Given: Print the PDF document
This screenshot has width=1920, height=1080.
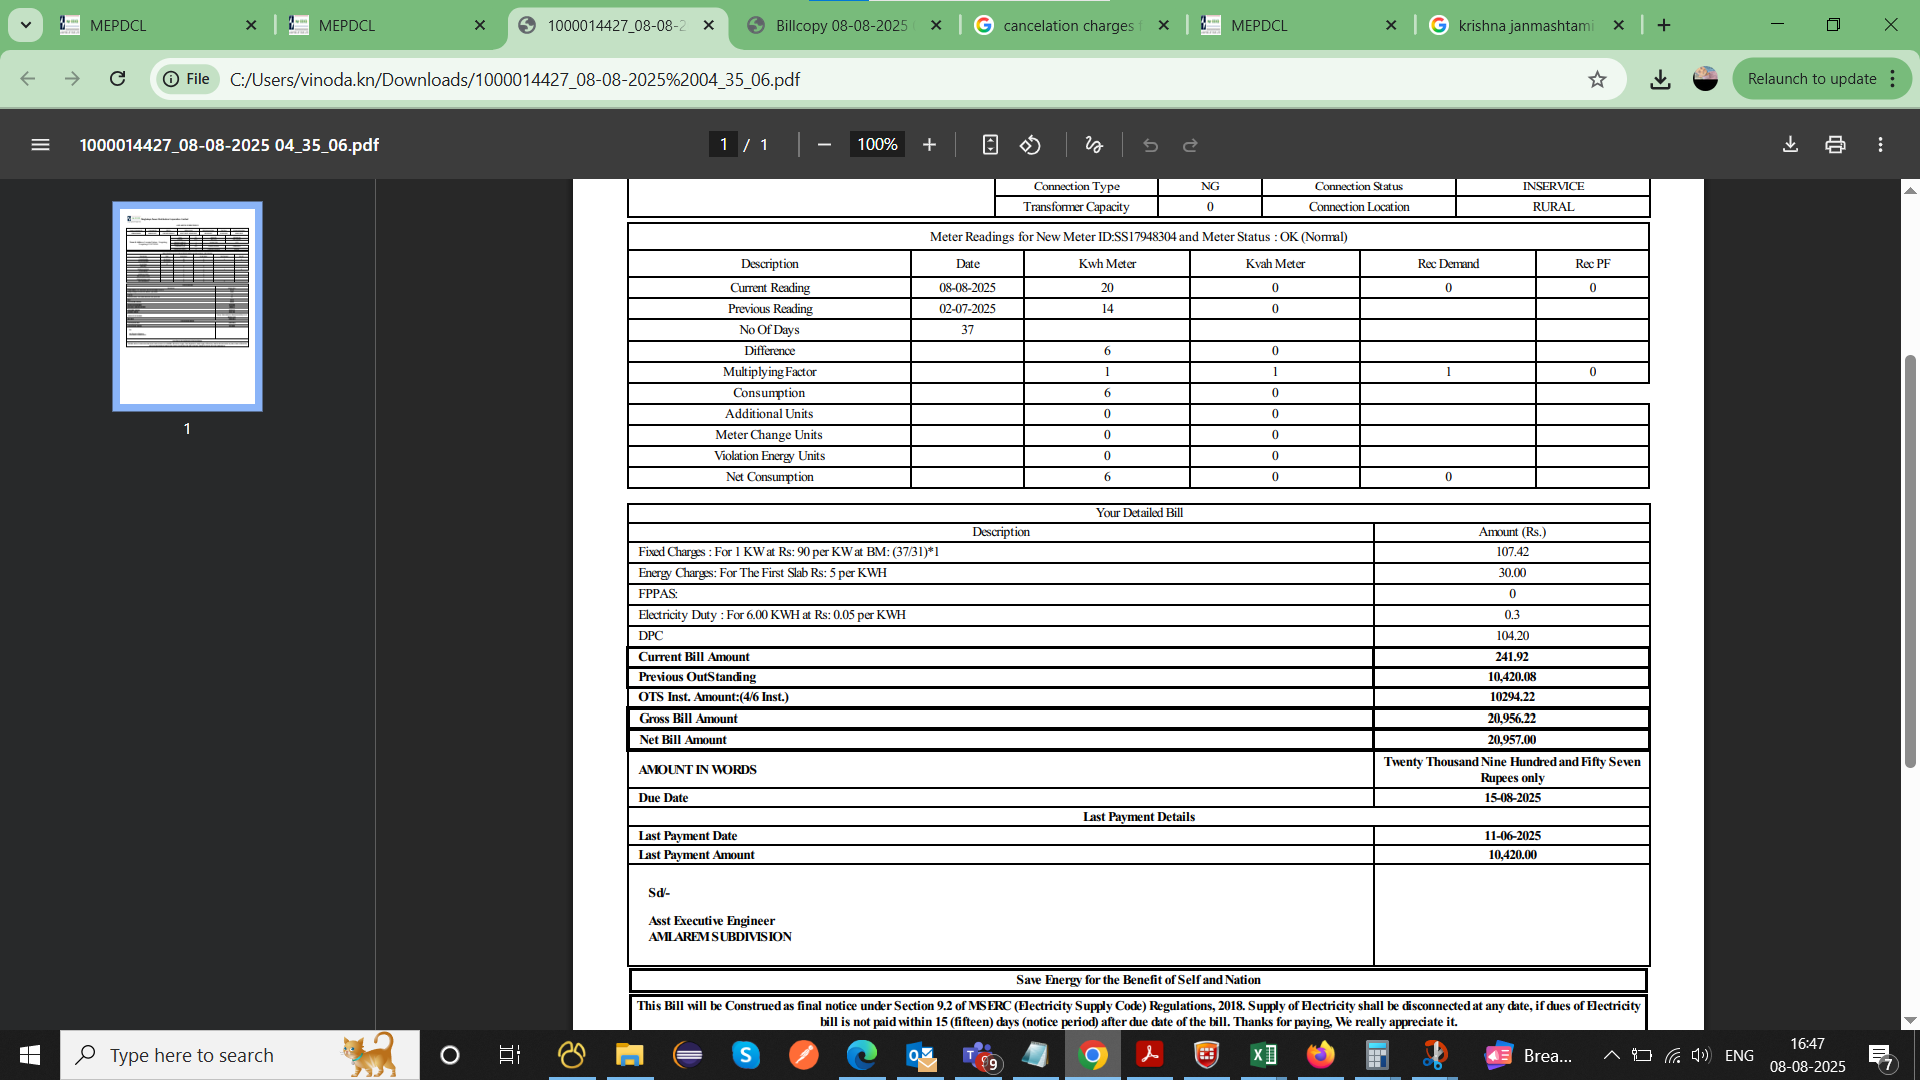Looking at the screenshot, I should pos(1835,145).
